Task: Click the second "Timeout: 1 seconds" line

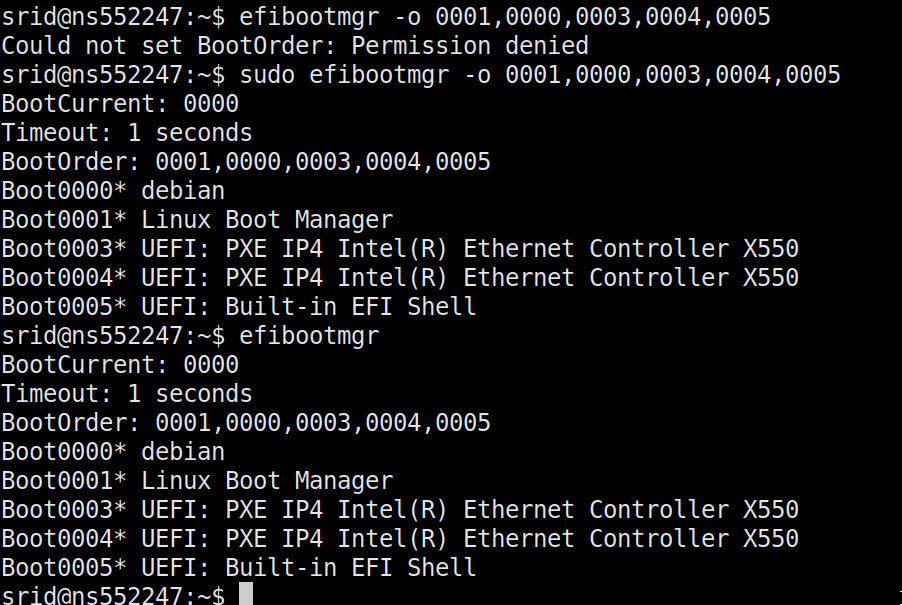Action: pos(127,394)
